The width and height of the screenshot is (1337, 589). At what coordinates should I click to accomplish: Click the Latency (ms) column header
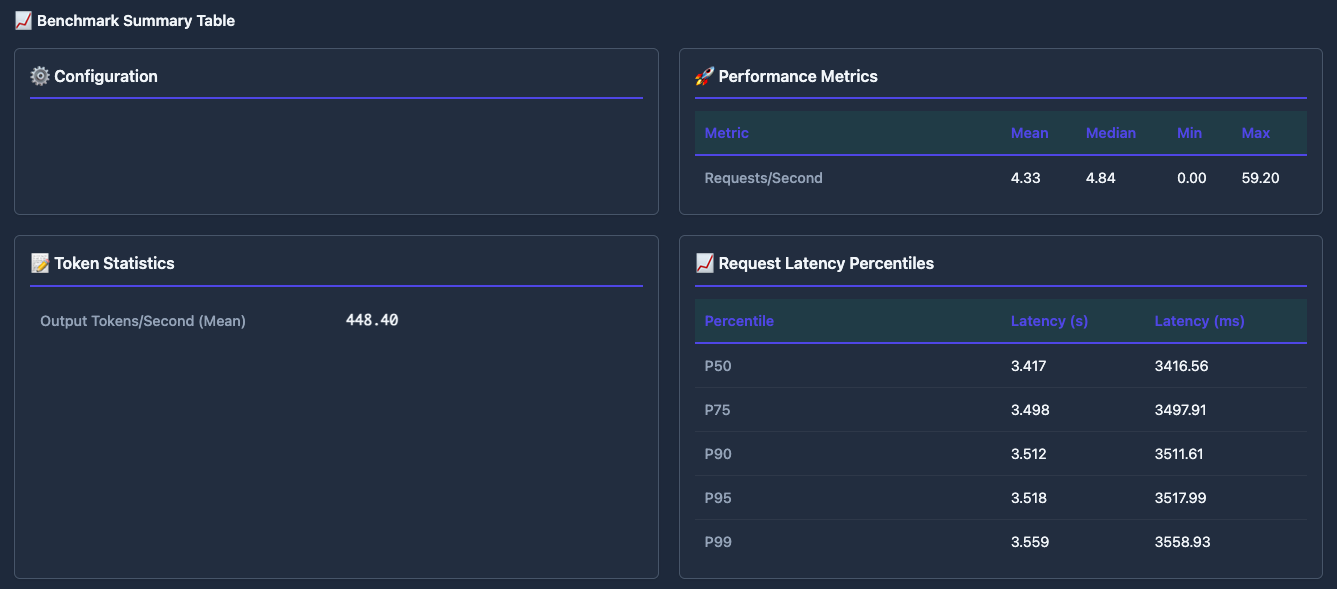tap(1199, 321)
